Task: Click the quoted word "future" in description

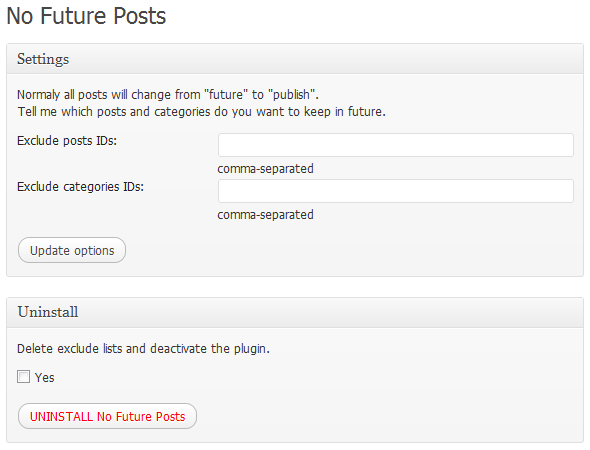Action: (x=226, y=94)
